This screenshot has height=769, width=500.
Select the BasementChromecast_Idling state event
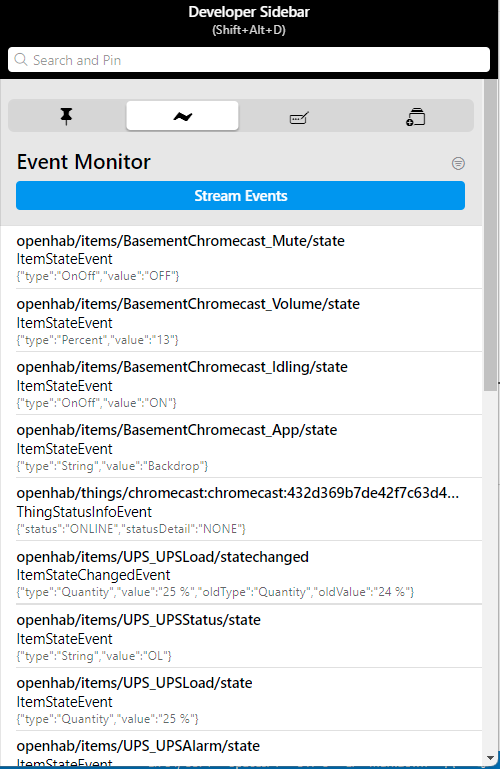click(241, 384)
